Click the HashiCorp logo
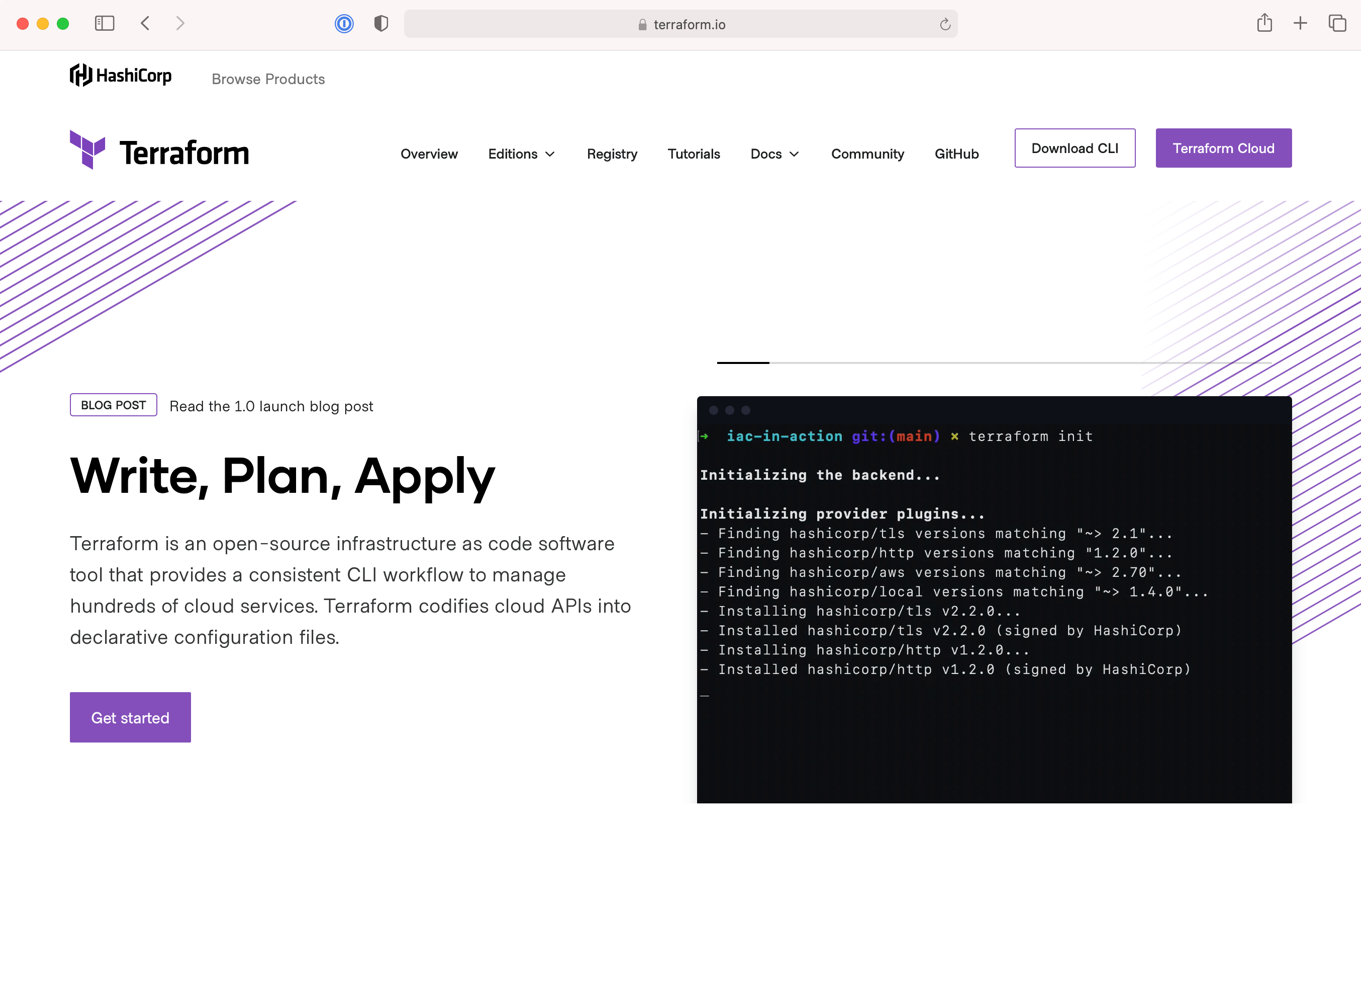1361x1000 pixels. 120,75
